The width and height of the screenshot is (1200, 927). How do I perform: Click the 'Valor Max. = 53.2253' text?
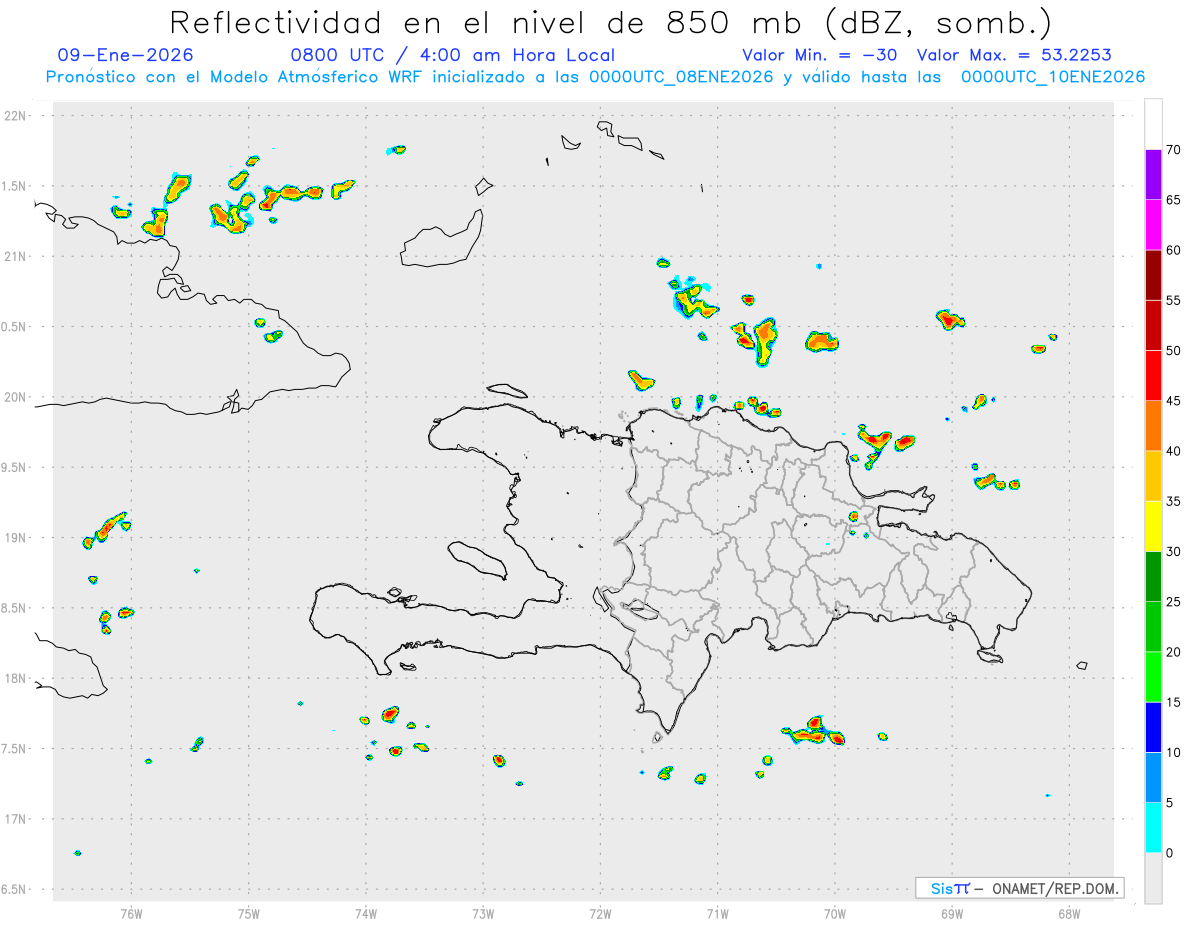click(1014, 55)
